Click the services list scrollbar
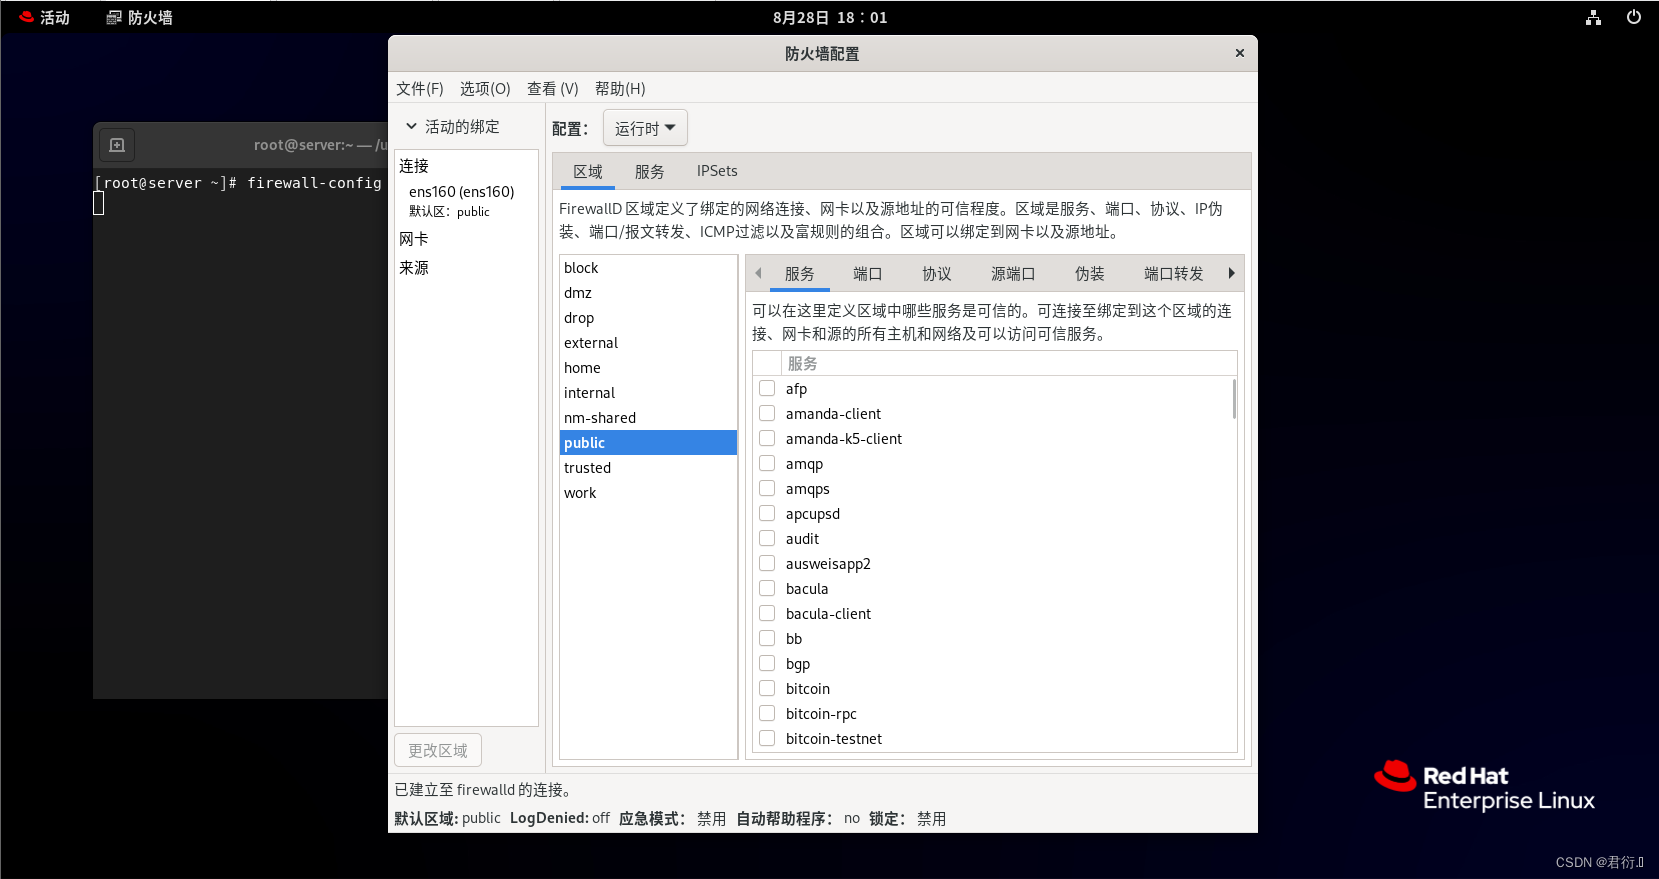This screenshot has height=879, width=1659. pos(1234,399)
